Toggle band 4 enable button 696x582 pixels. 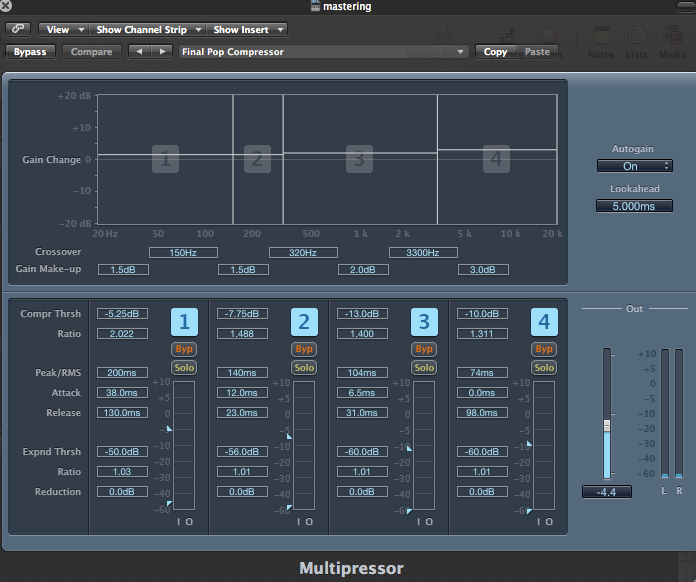tap(544, 322)
